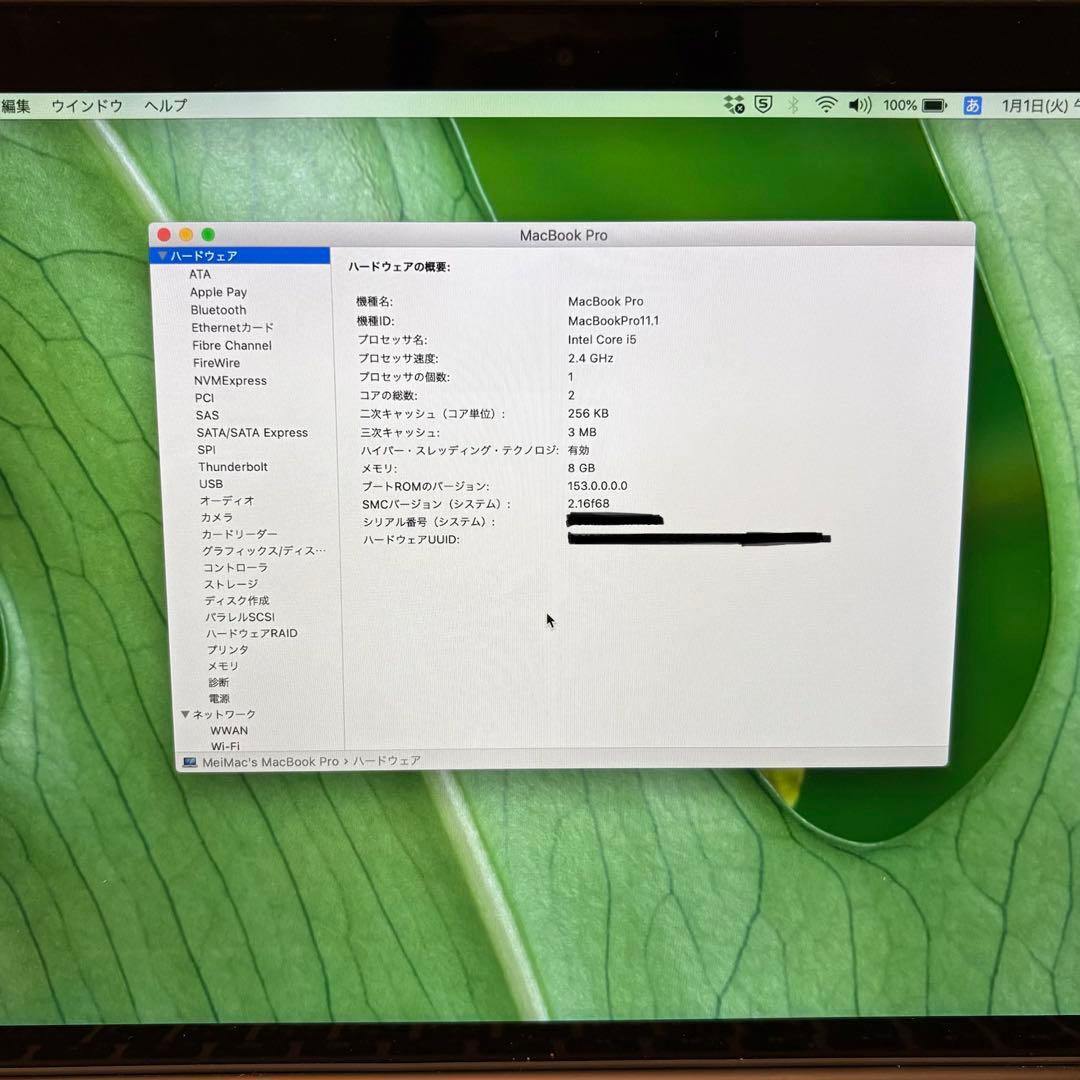
Task: Collapse the ハードウェア section triangle
Action: point(162,255)
